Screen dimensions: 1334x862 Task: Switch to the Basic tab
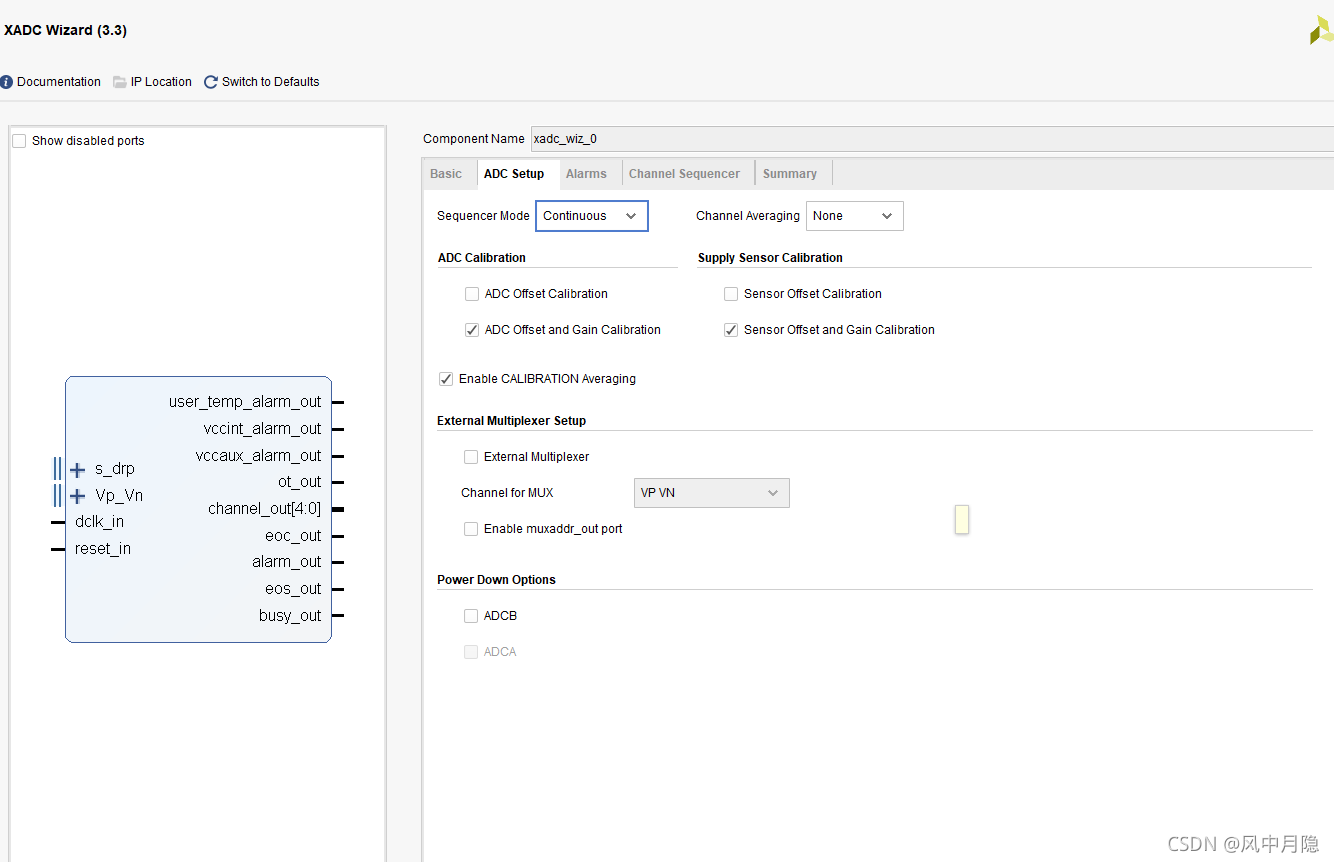[x=446, y=174]
